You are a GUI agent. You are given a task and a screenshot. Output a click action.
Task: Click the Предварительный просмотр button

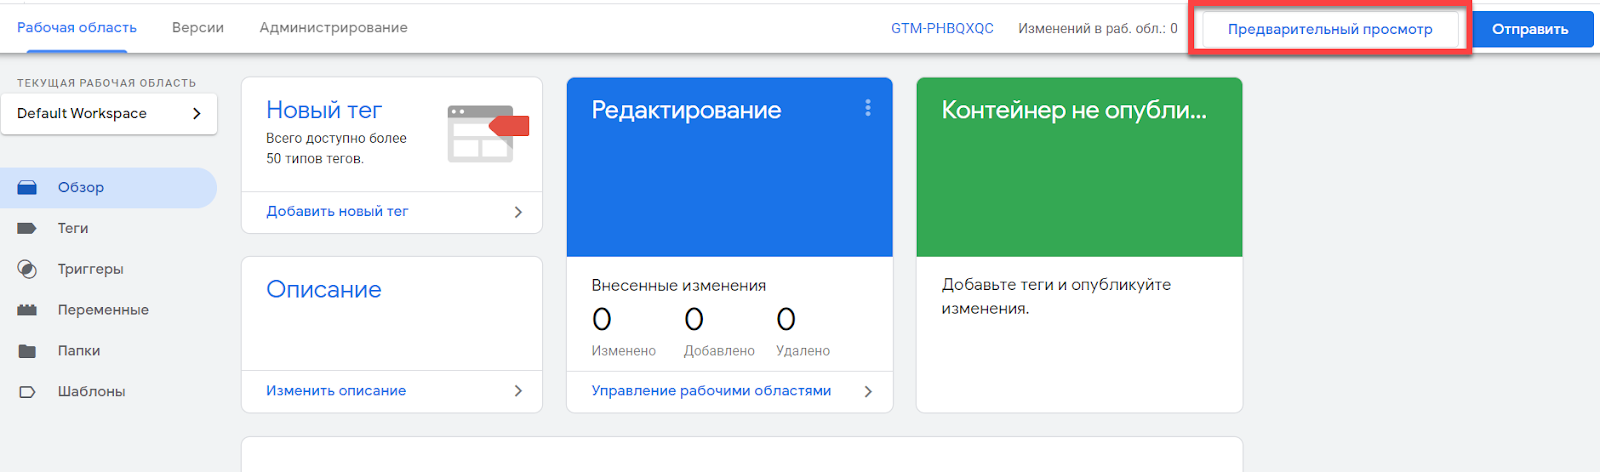pos(1330,29)
